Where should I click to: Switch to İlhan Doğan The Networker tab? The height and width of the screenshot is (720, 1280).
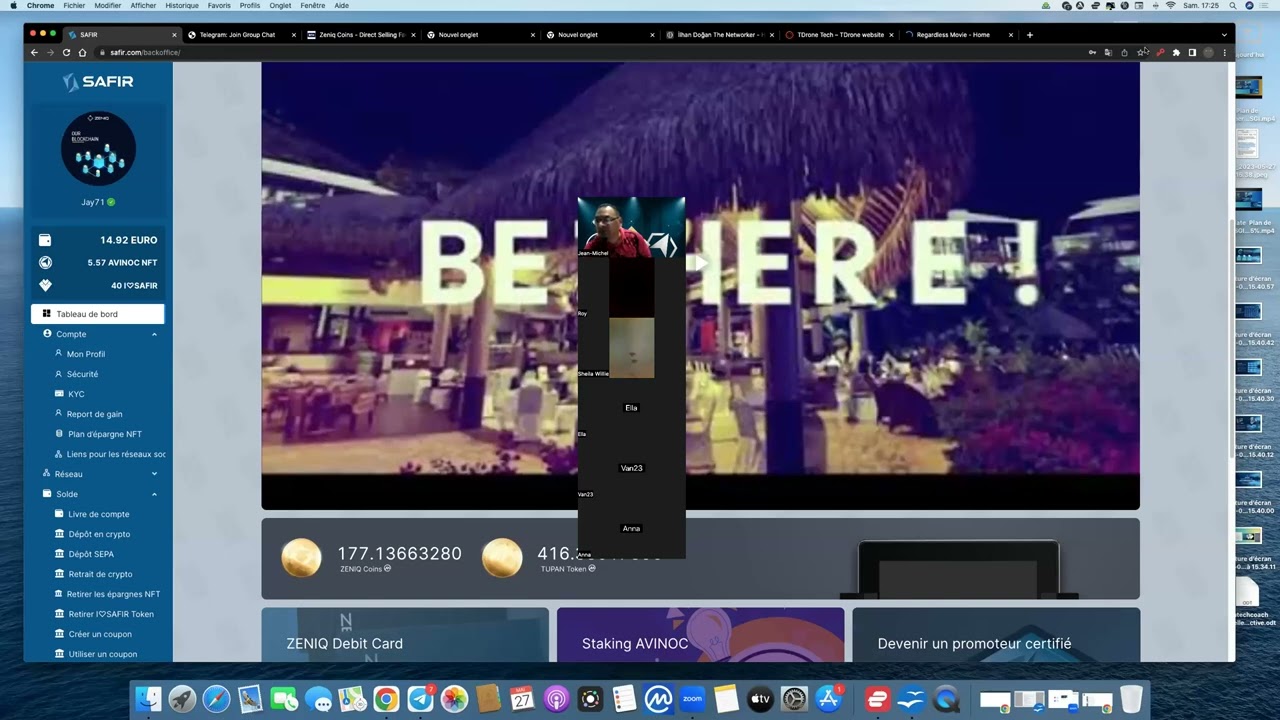click(x=720, y=35)
